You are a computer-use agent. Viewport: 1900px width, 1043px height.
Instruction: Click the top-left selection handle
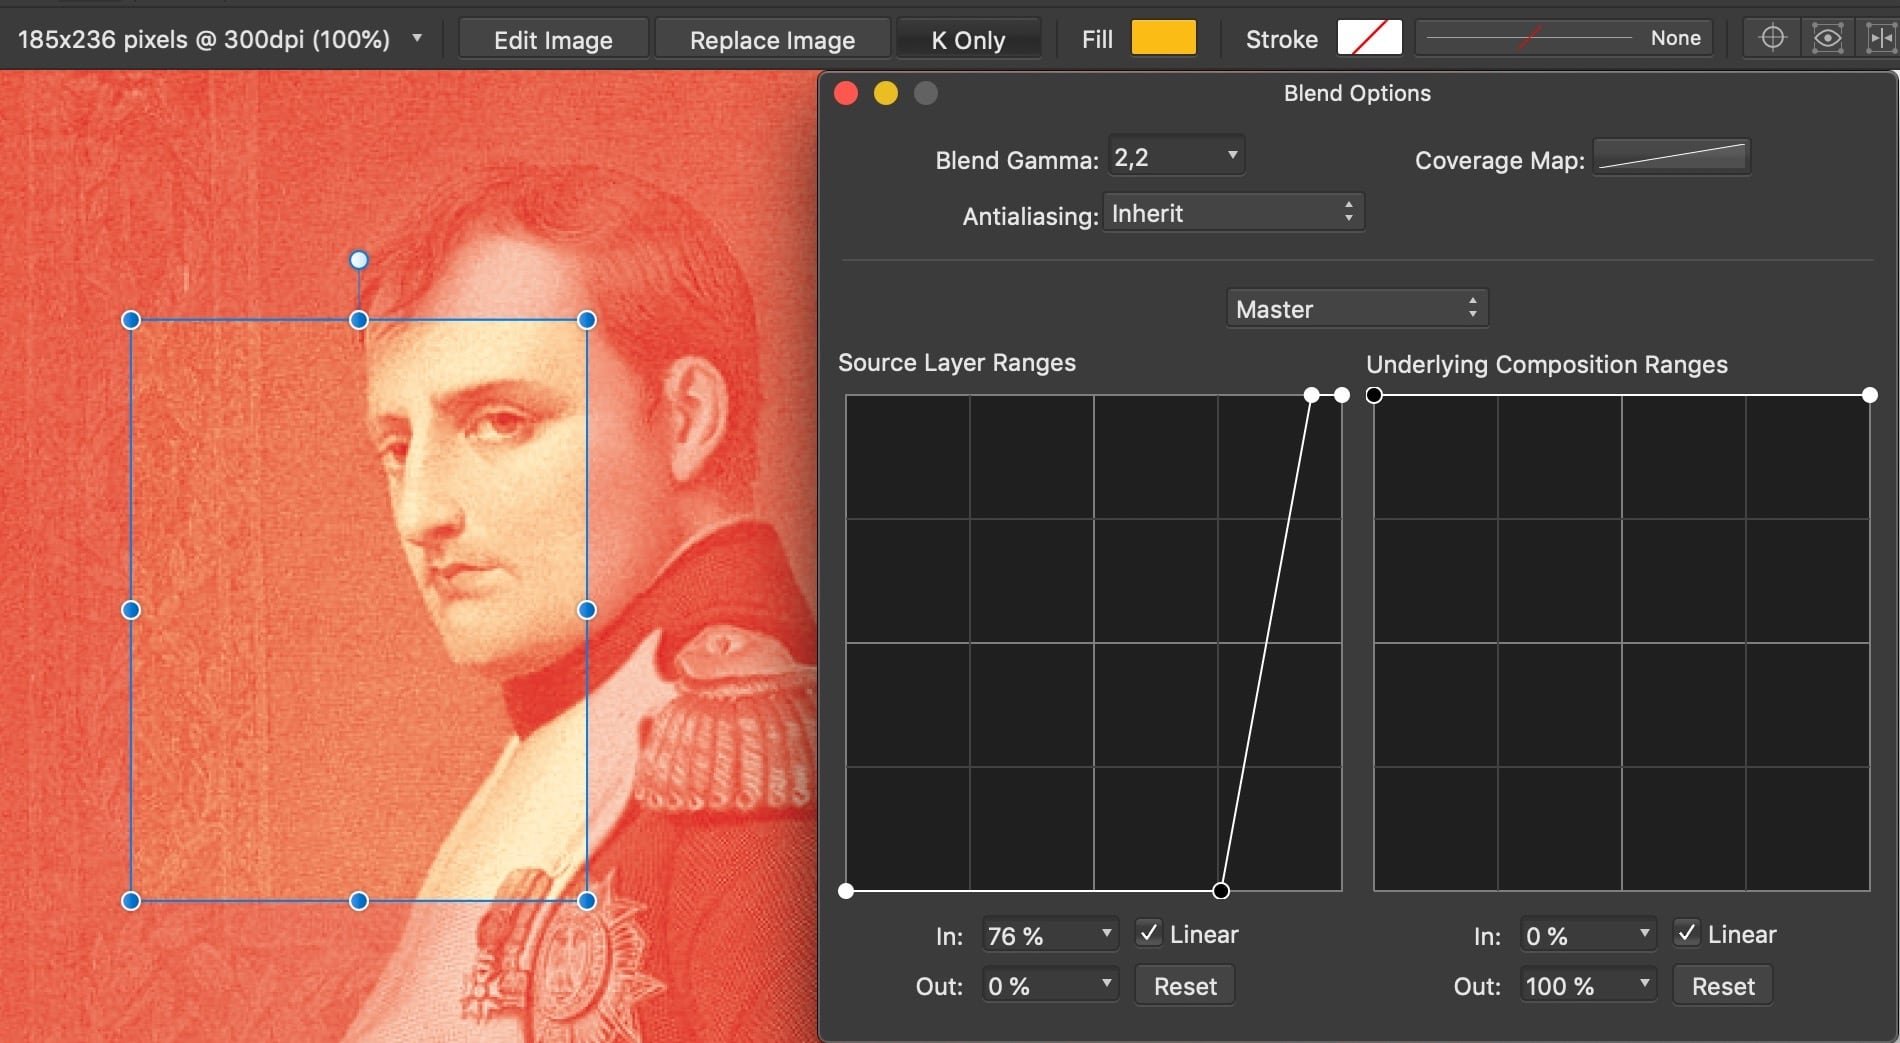pos(131,320)
